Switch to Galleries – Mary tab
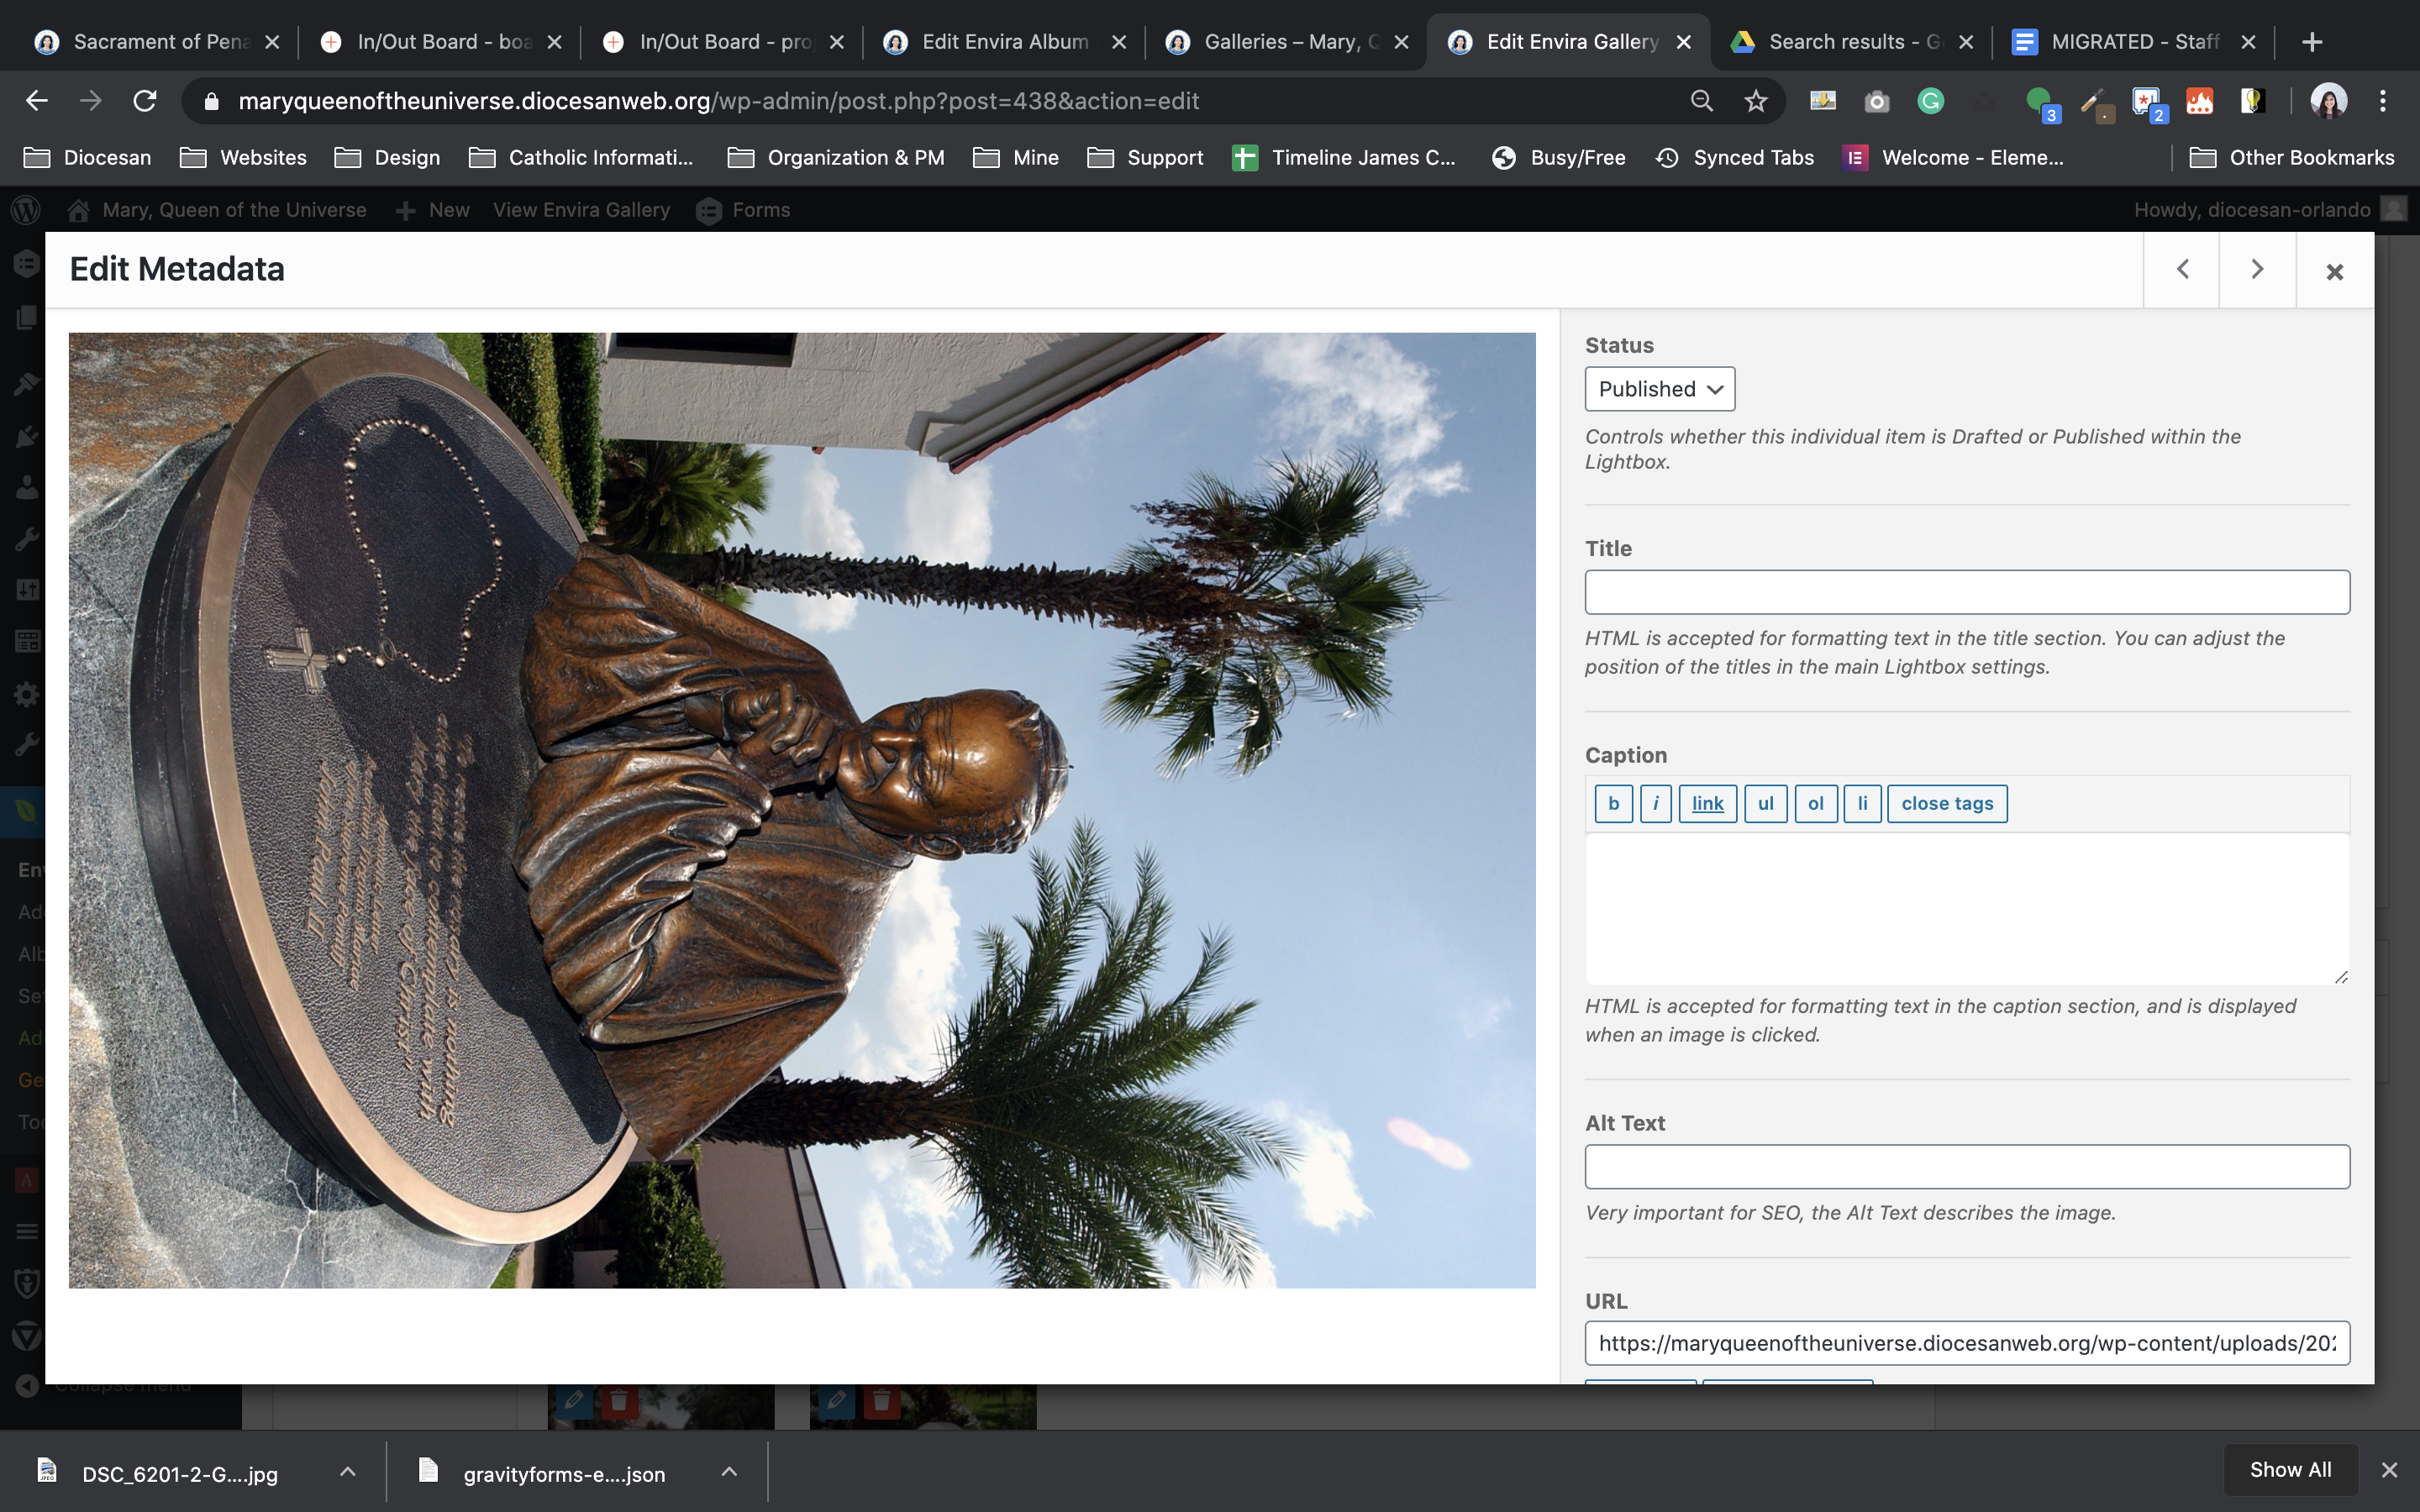The height and width of the screenshot is (1512, 2420). click(x=1290, y=42)
